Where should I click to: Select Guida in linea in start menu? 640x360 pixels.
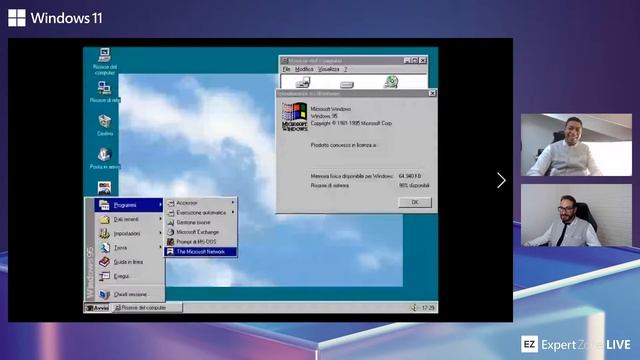[130, 262]
